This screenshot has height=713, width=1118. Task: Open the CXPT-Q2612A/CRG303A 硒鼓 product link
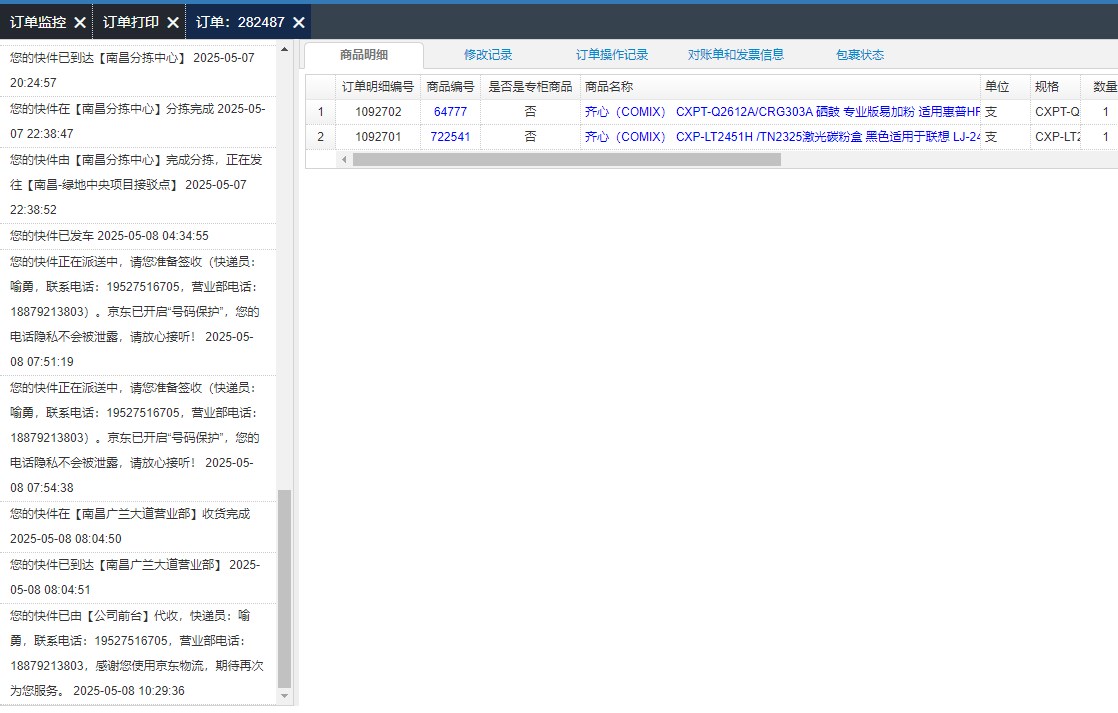(782, 112)
